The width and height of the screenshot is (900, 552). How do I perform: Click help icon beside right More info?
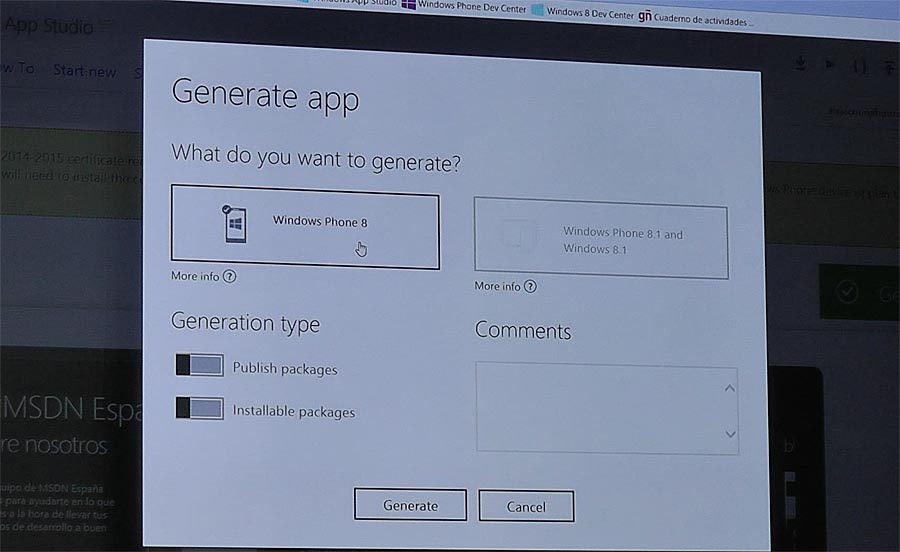530,286
